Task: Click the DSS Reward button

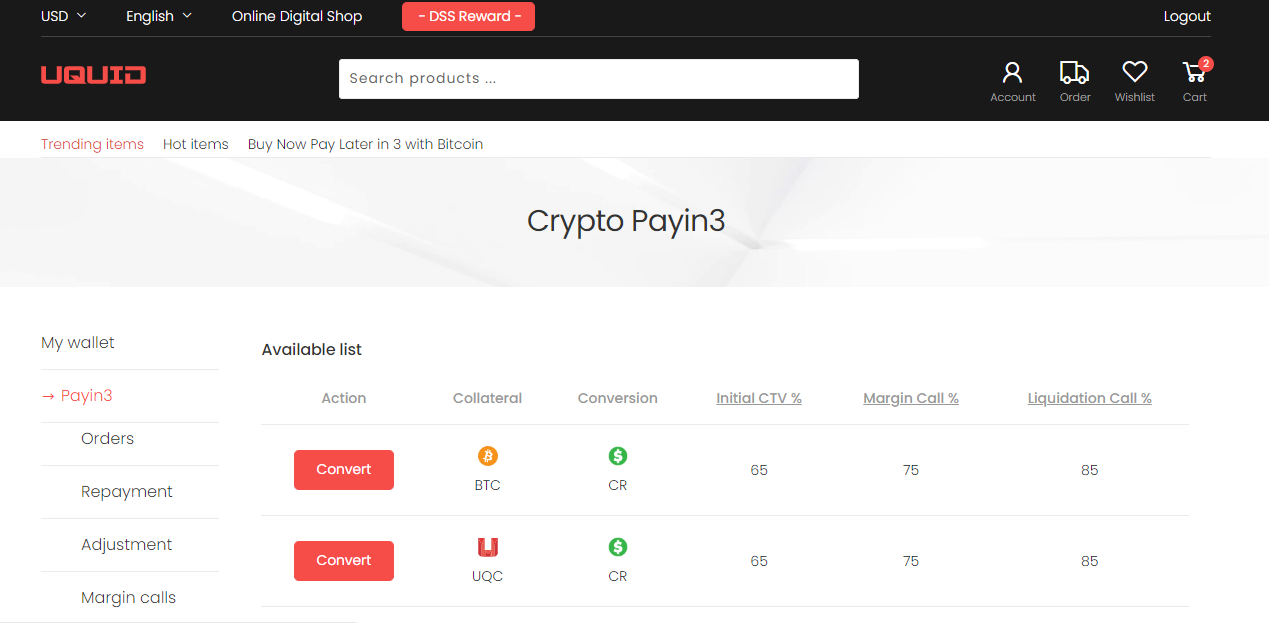Action: 468,16
